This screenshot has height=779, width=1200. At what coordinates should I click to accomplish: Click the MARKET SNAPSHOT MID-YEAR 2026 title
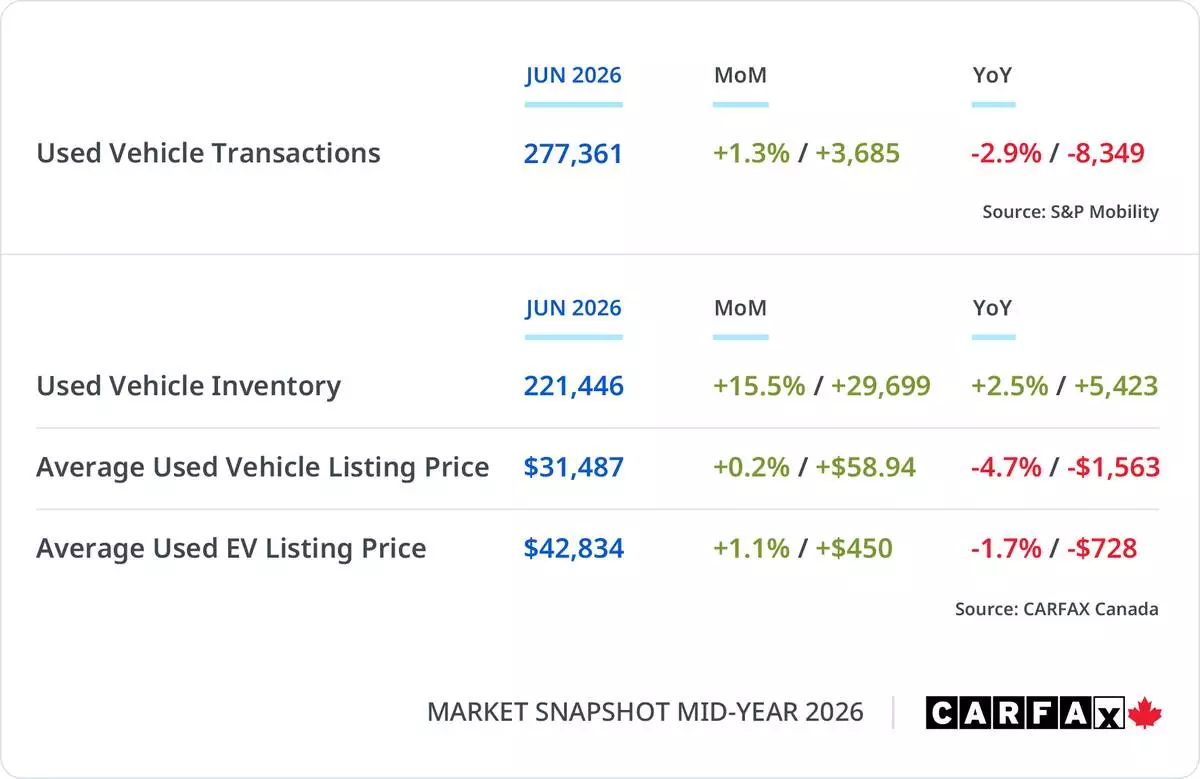click(645, 712)
